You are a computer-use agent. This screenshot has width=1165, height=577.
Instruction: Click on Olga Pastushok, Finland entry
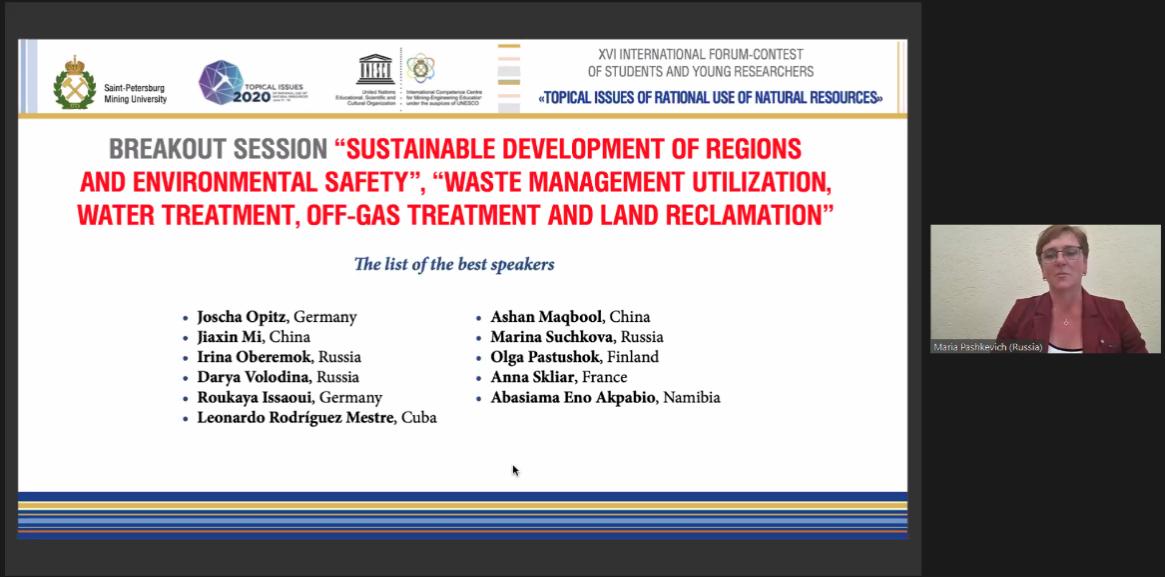[x=574, y=357]
